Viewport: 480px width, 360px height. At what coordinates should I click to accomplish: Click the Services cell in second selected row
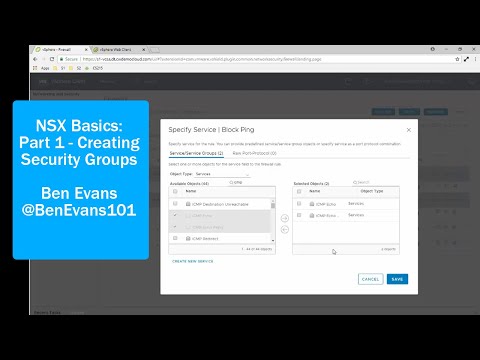356,215
